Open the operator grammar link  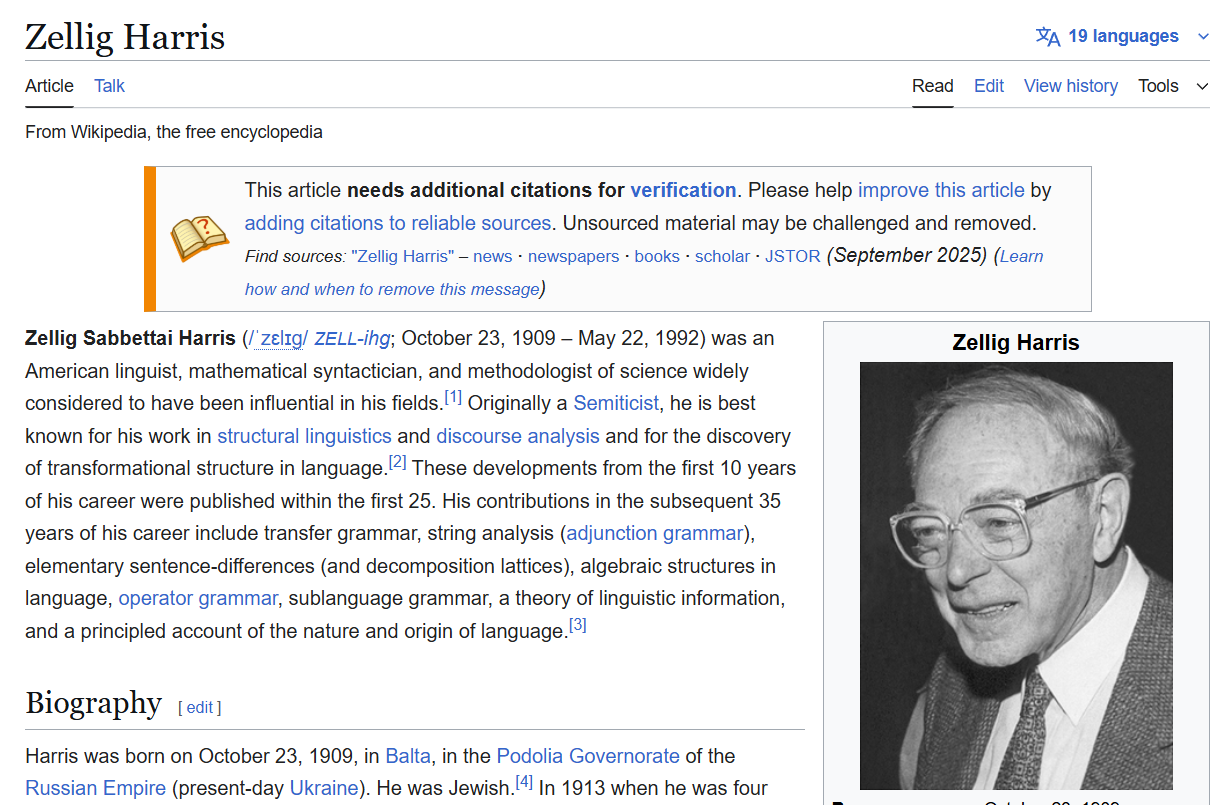(x=197, y=598)
